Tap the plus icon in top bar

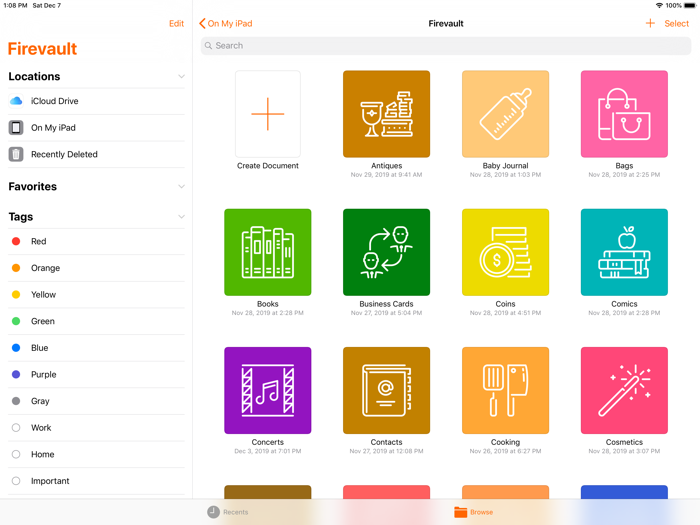[650, 23]
